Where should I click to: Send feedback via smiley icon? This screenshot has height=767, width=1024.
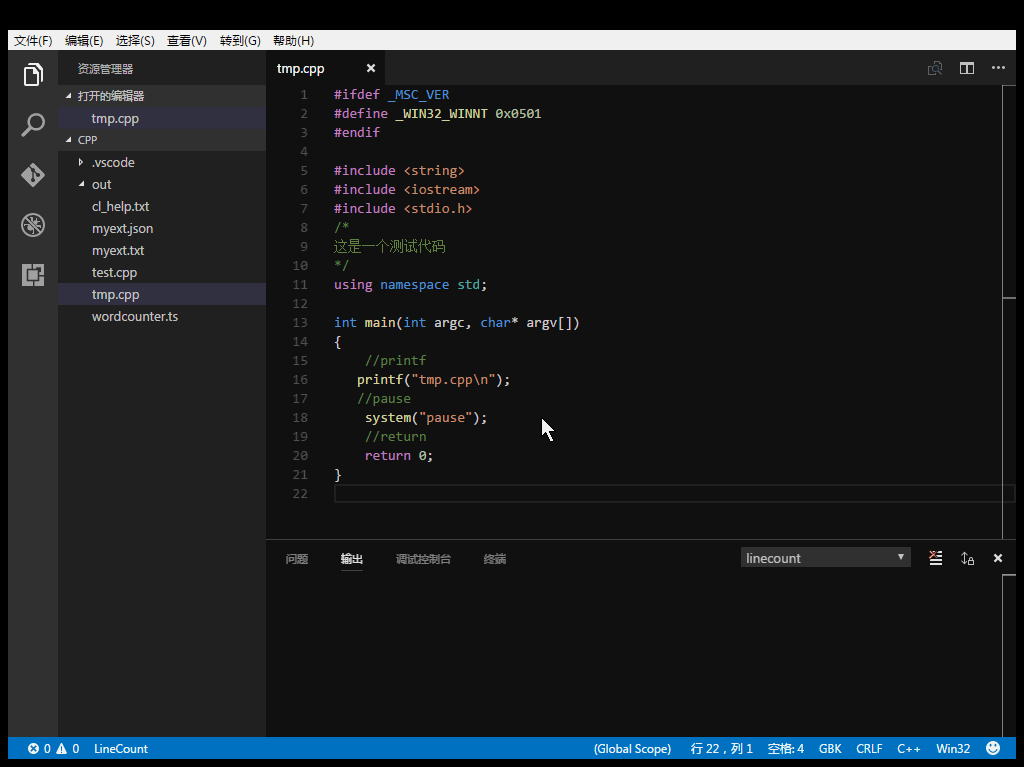[x=993, y=748]
